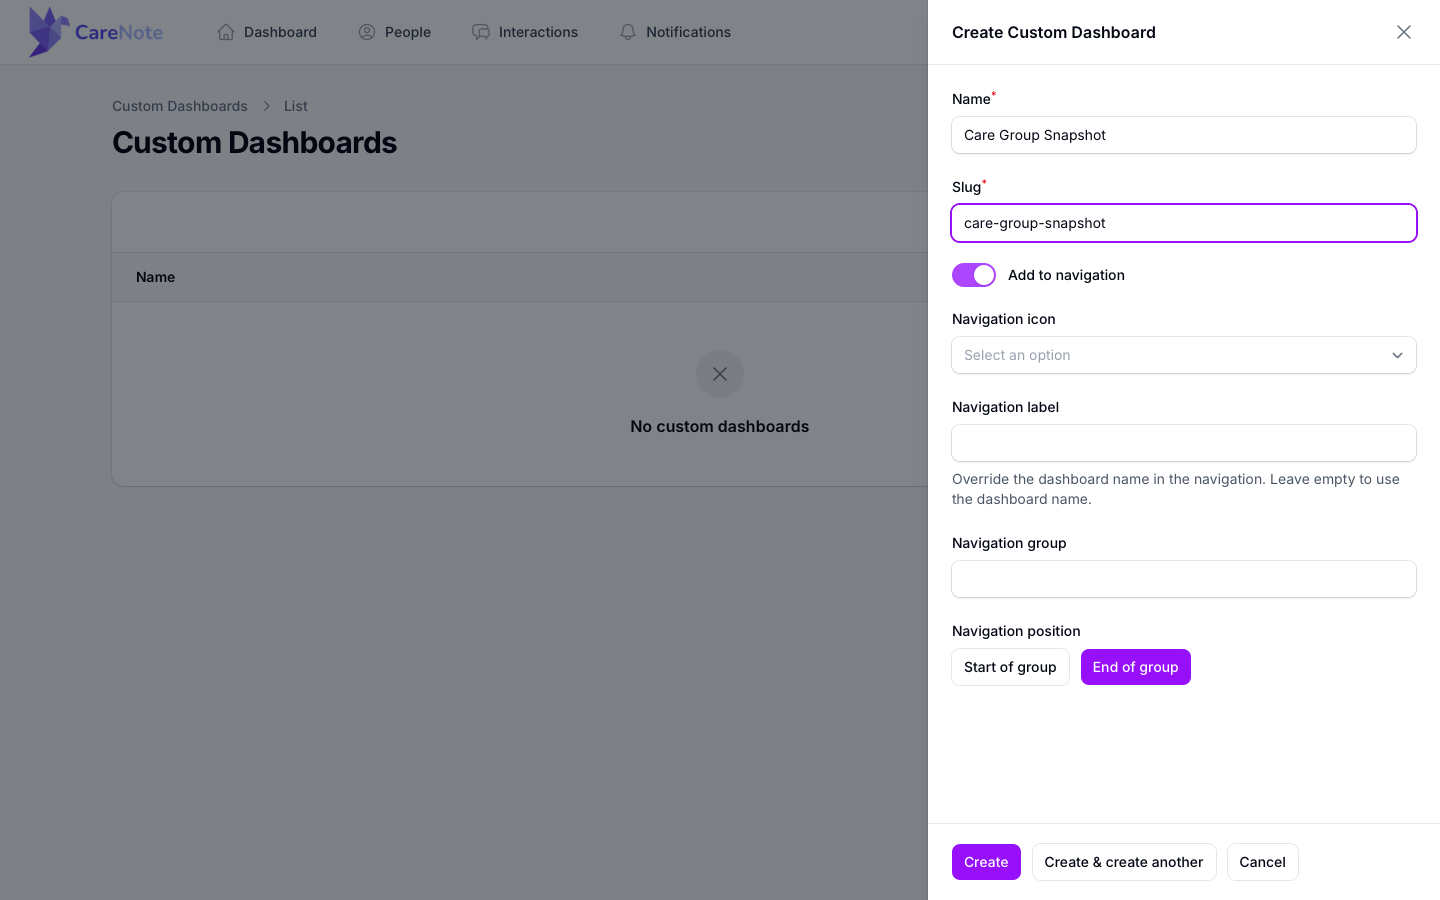
Task: Close the Create Custom Dashboard panel
Action: (1404, 32)
